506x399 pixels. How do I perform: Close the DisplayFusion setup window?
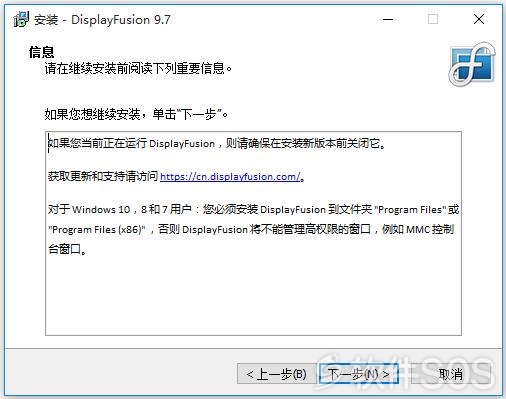[x=479, y=19]
